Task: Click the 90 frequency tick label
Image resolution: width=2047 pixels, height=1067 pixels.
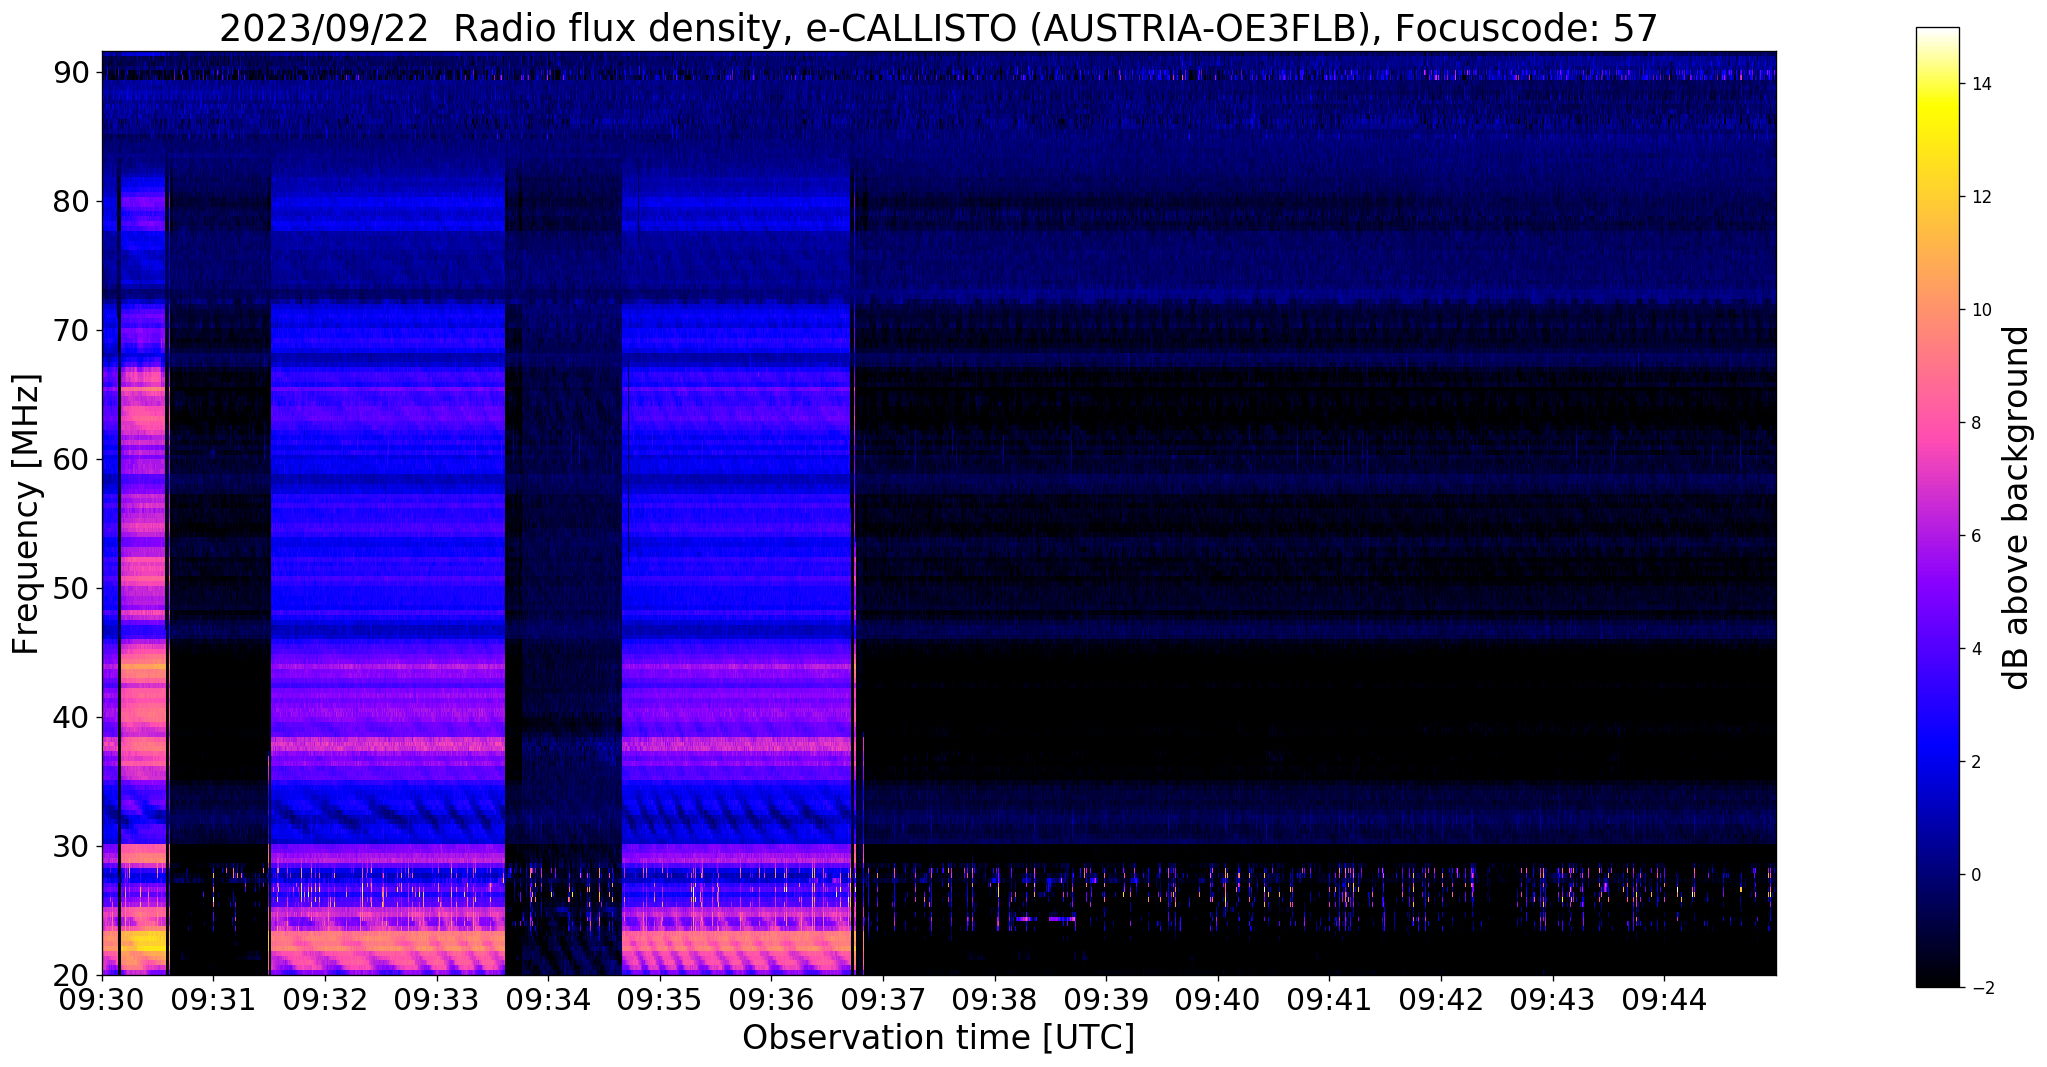Action: pos(71,72)
